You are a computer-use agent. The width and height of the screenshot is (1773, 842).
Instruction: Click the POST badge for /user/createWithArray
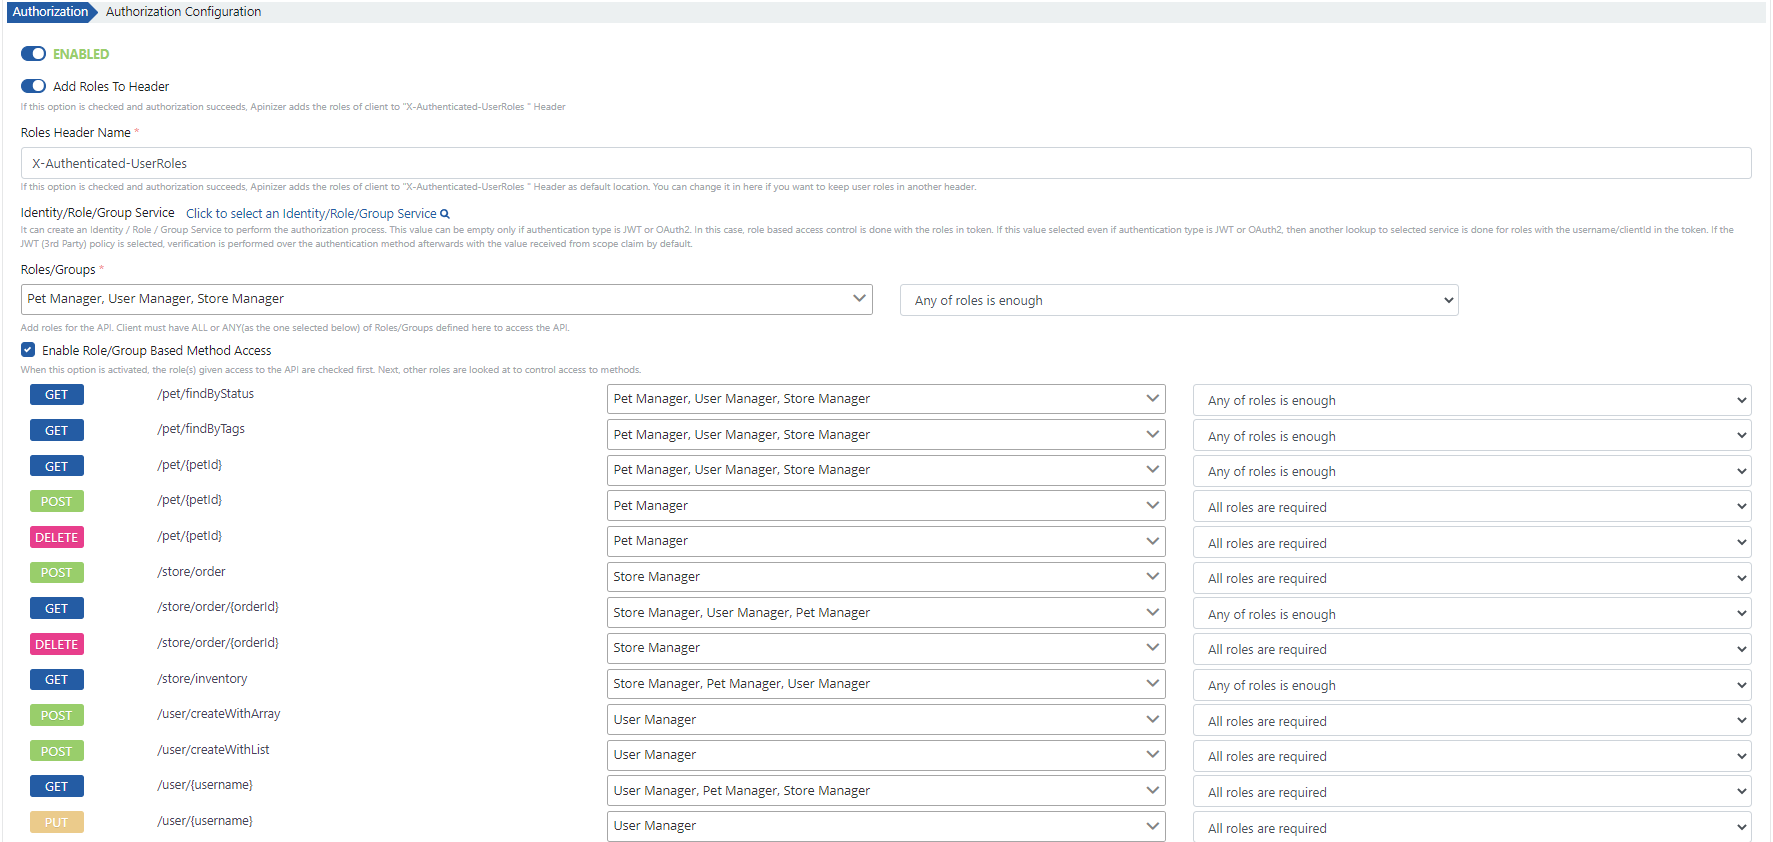(56, 715)
